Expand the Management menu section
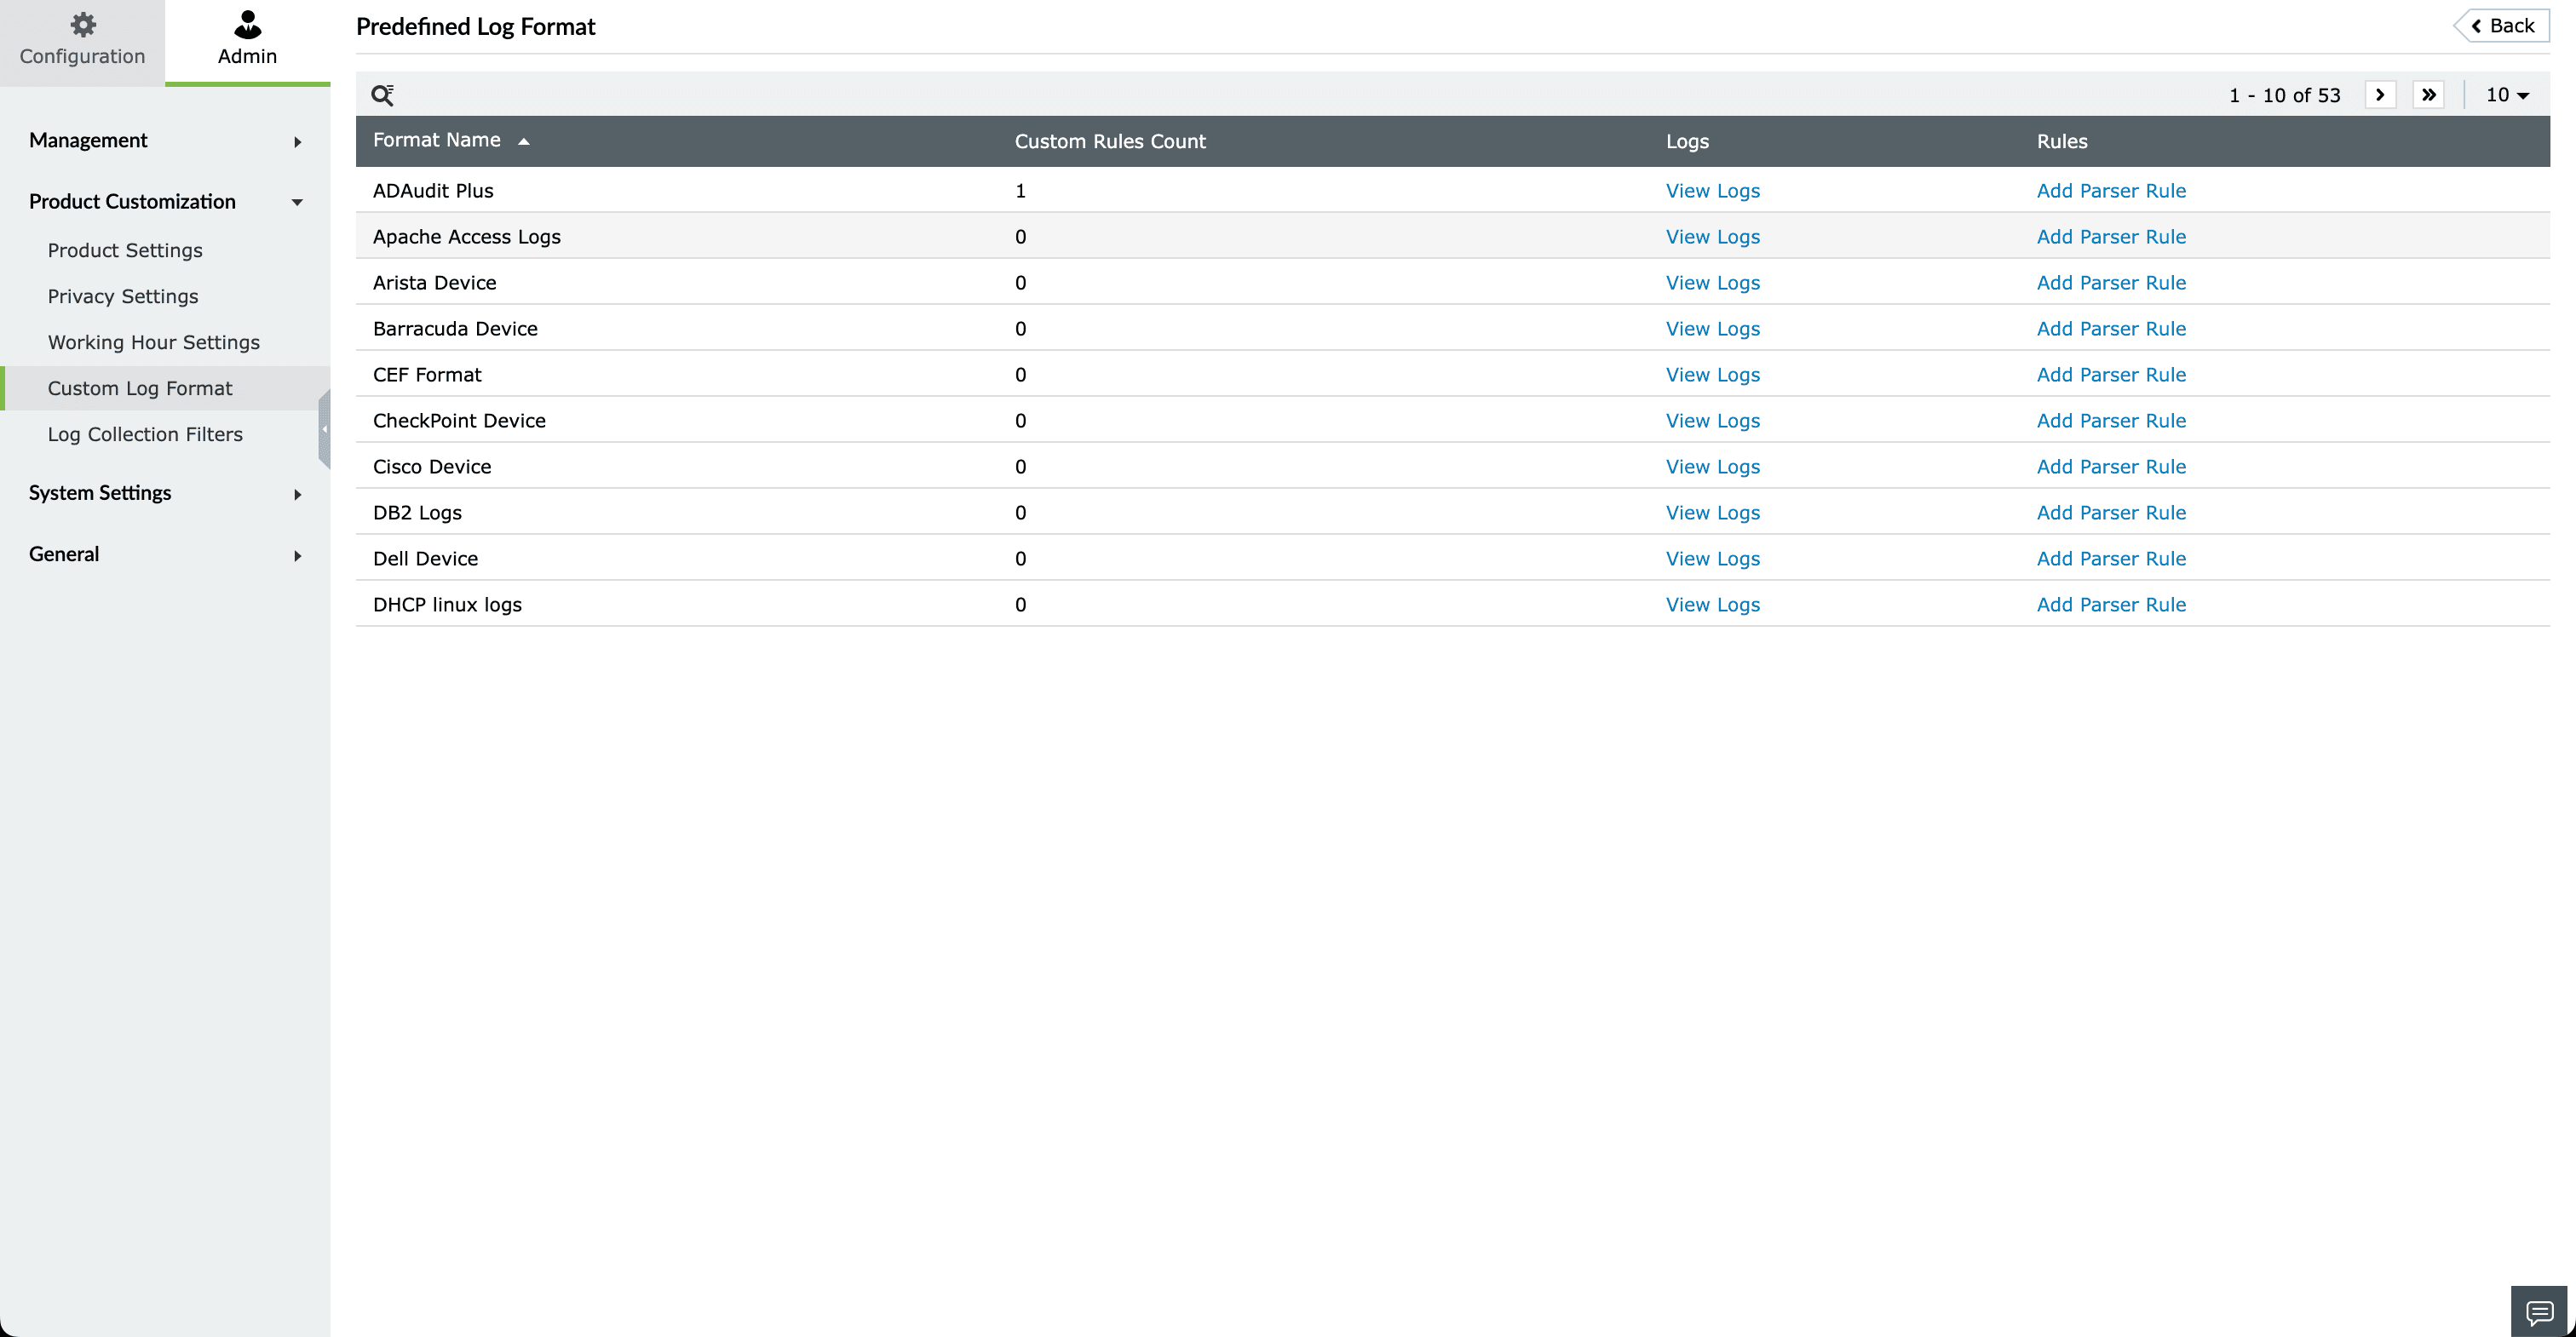This screenshot has width=2576, height=1337. pyautogui.click(x=165, y=141)
